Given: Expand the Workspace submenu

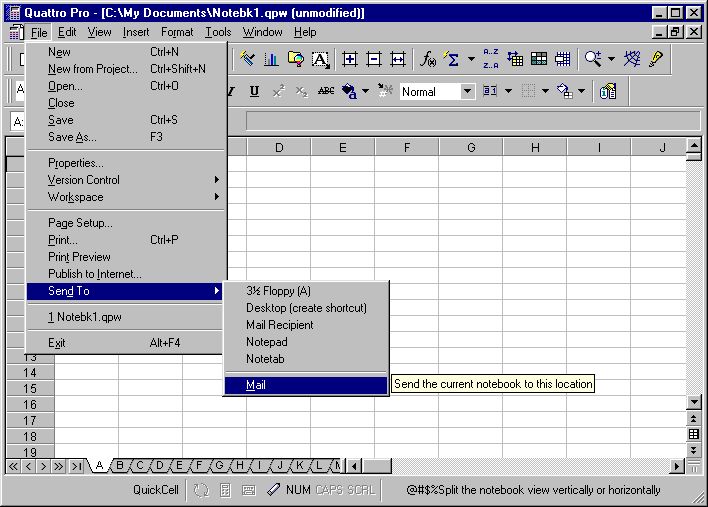Looking at the screenshot, I should [x=126, y=197].
